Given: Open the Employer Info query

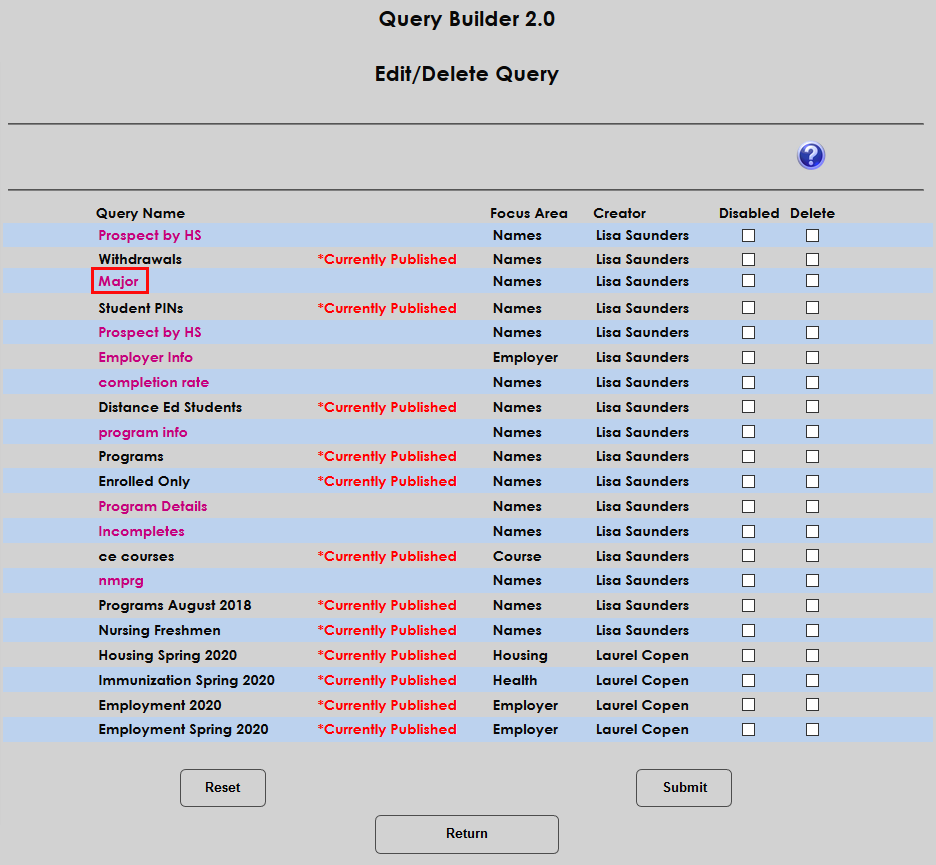Looking at the screenshot, I should point(145,357).
